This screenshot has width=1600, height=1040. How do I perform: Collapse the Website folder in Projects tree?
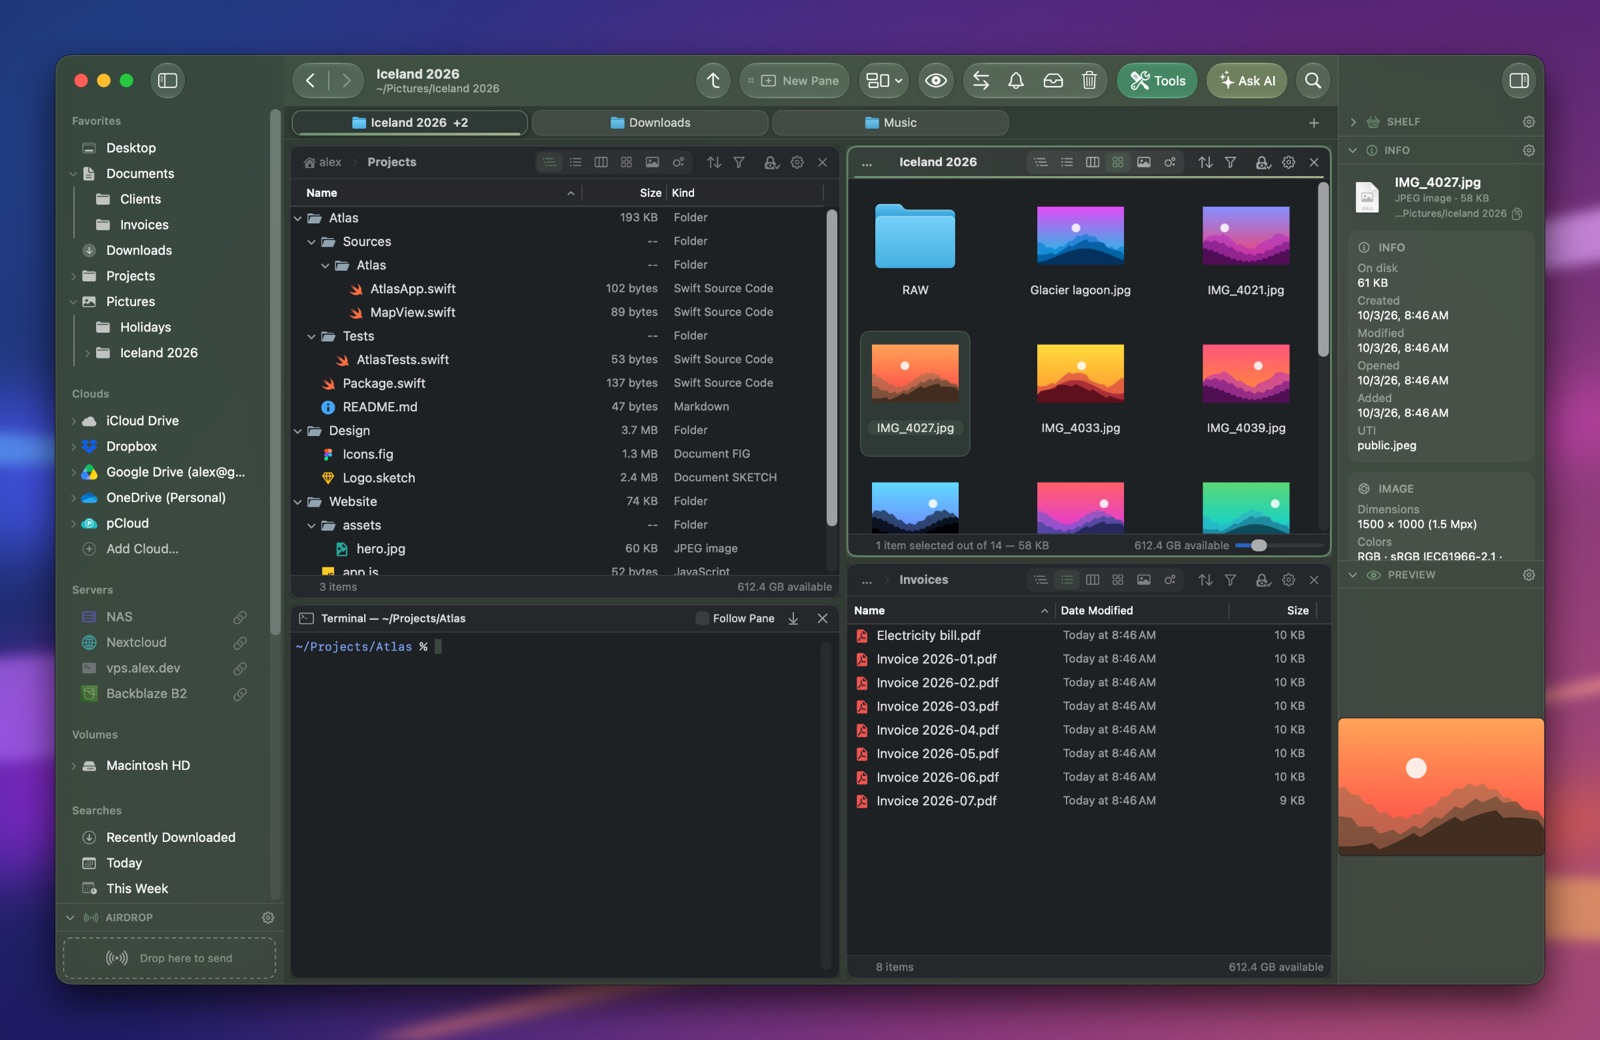click(x=298, y=502)
